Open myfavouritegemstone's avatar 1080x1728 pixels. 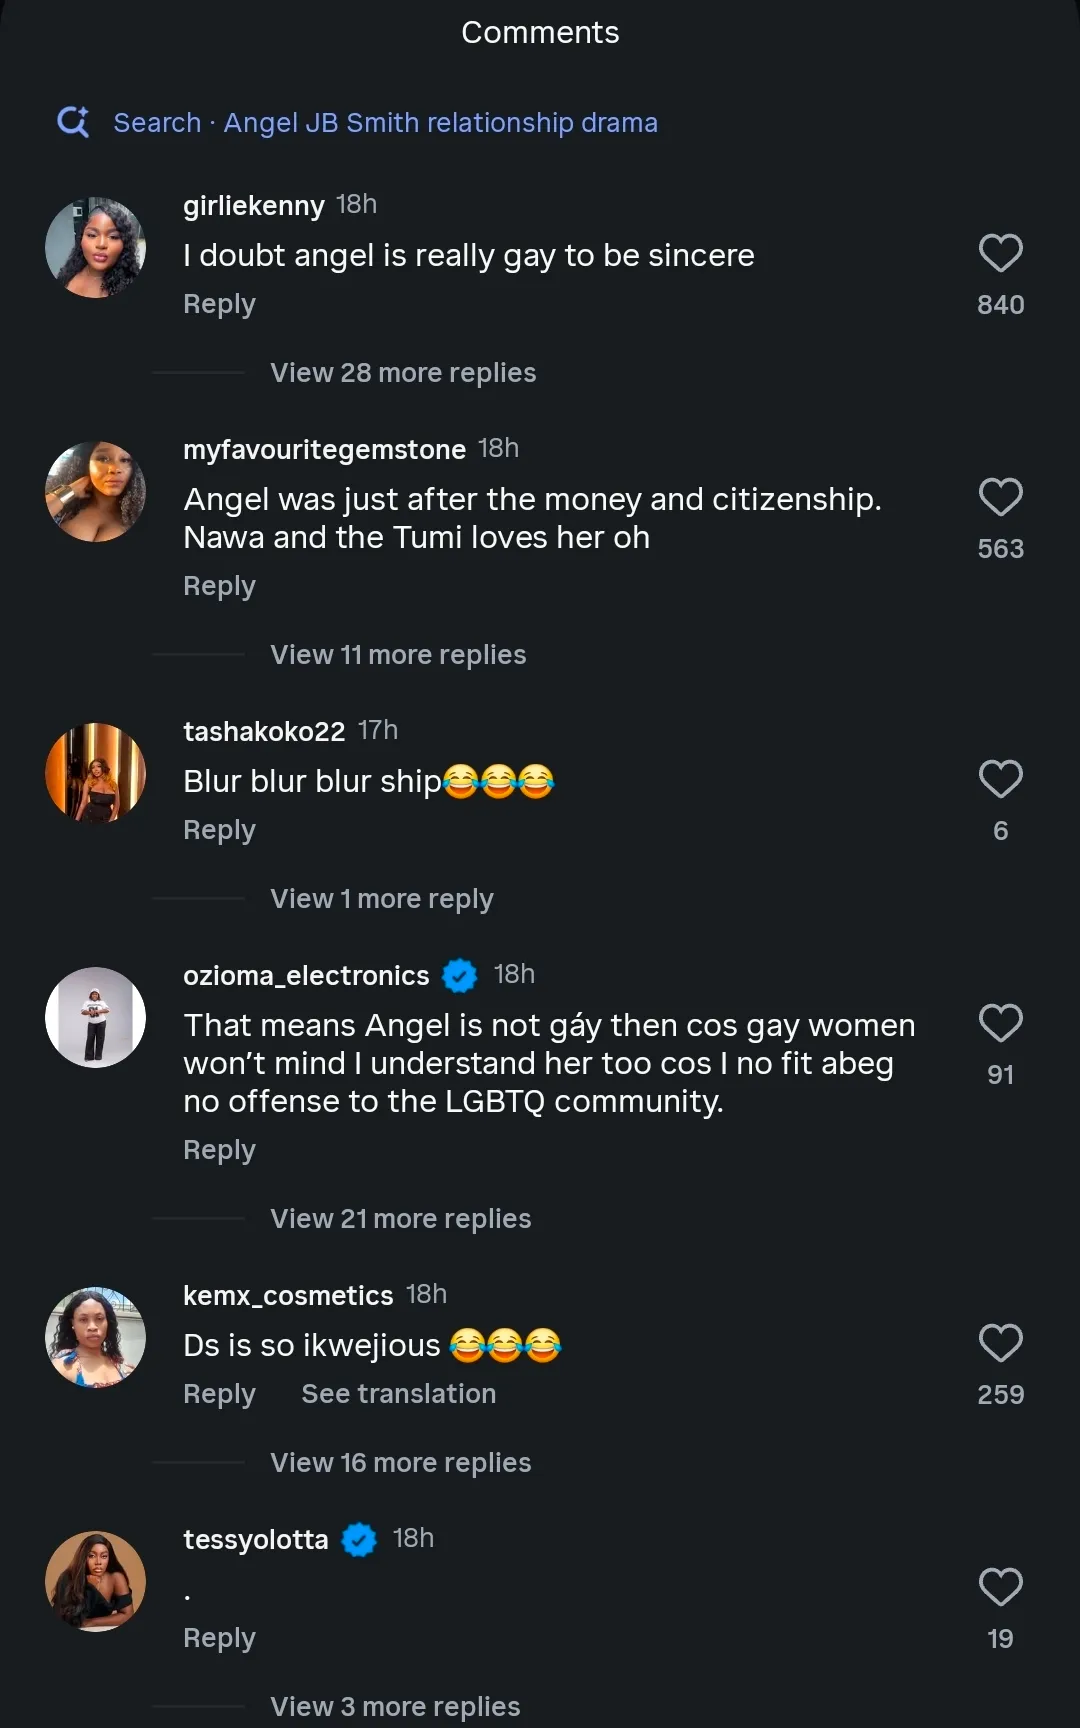96,491
